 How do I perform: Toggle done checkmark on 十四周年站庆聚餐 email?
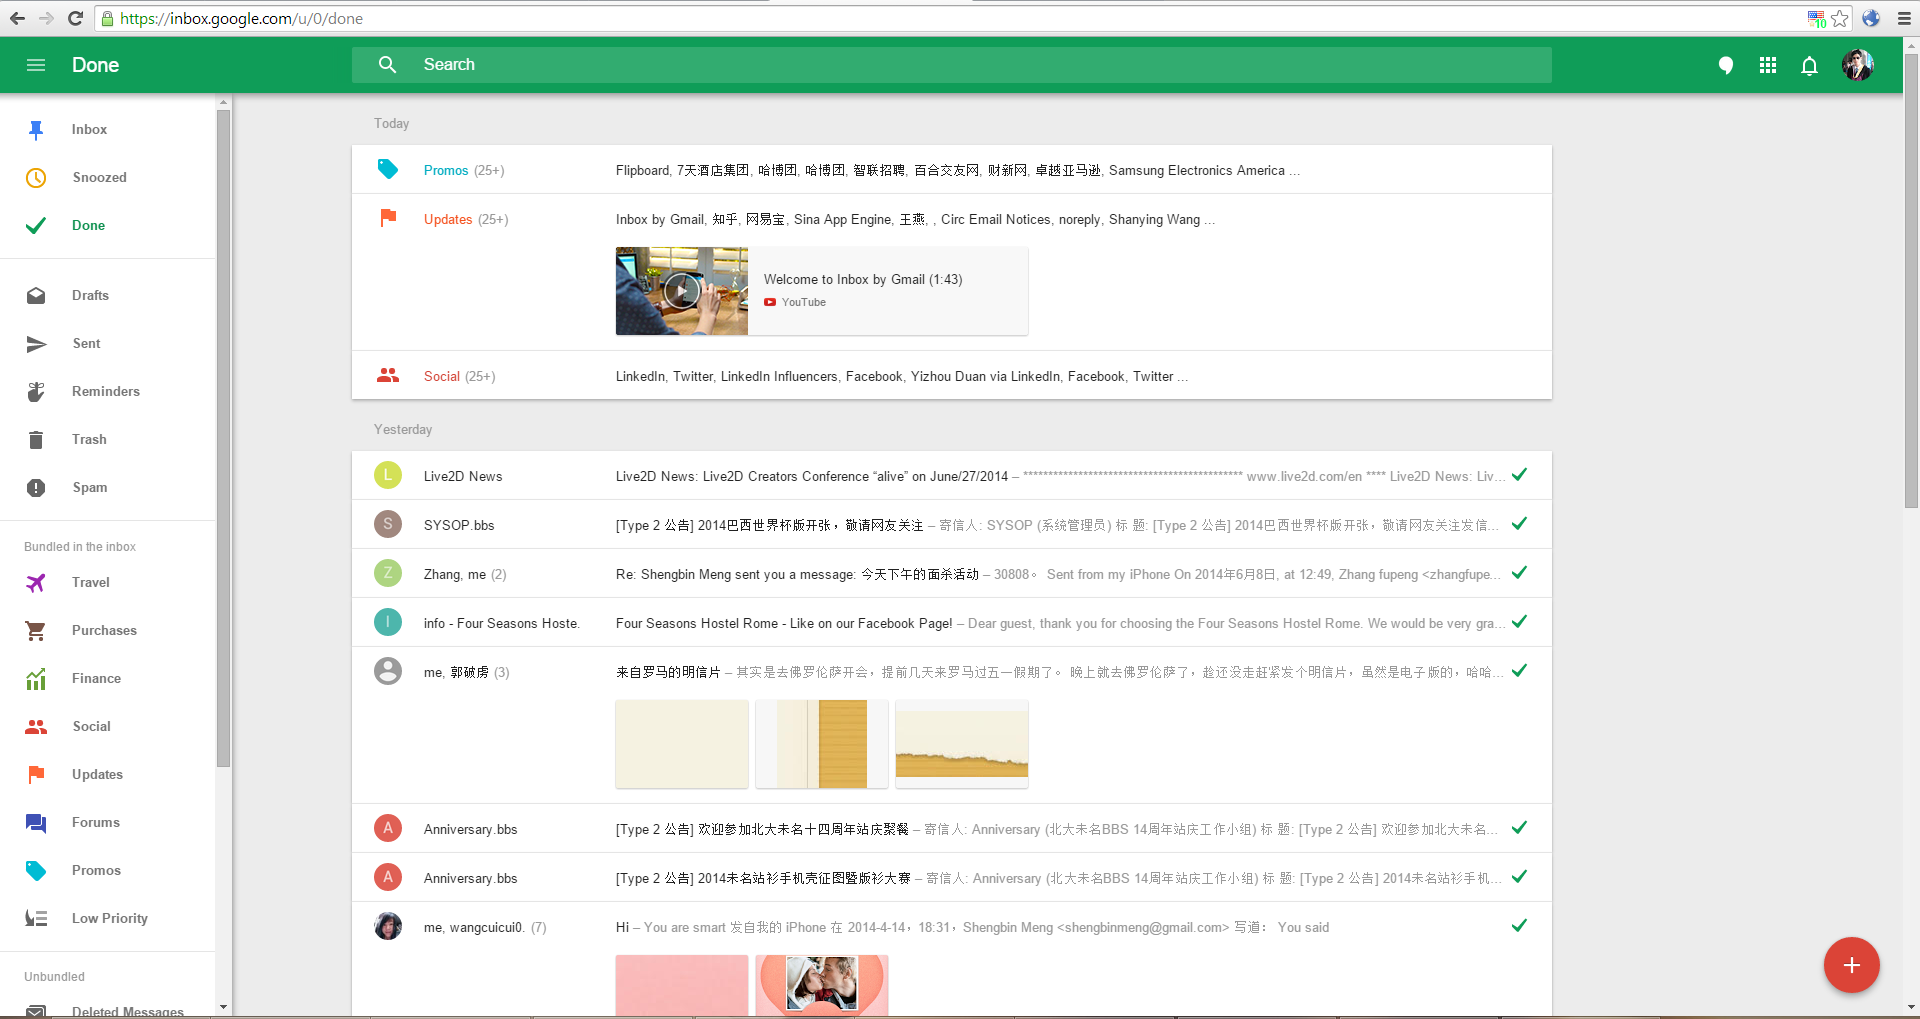point(1520,828)
